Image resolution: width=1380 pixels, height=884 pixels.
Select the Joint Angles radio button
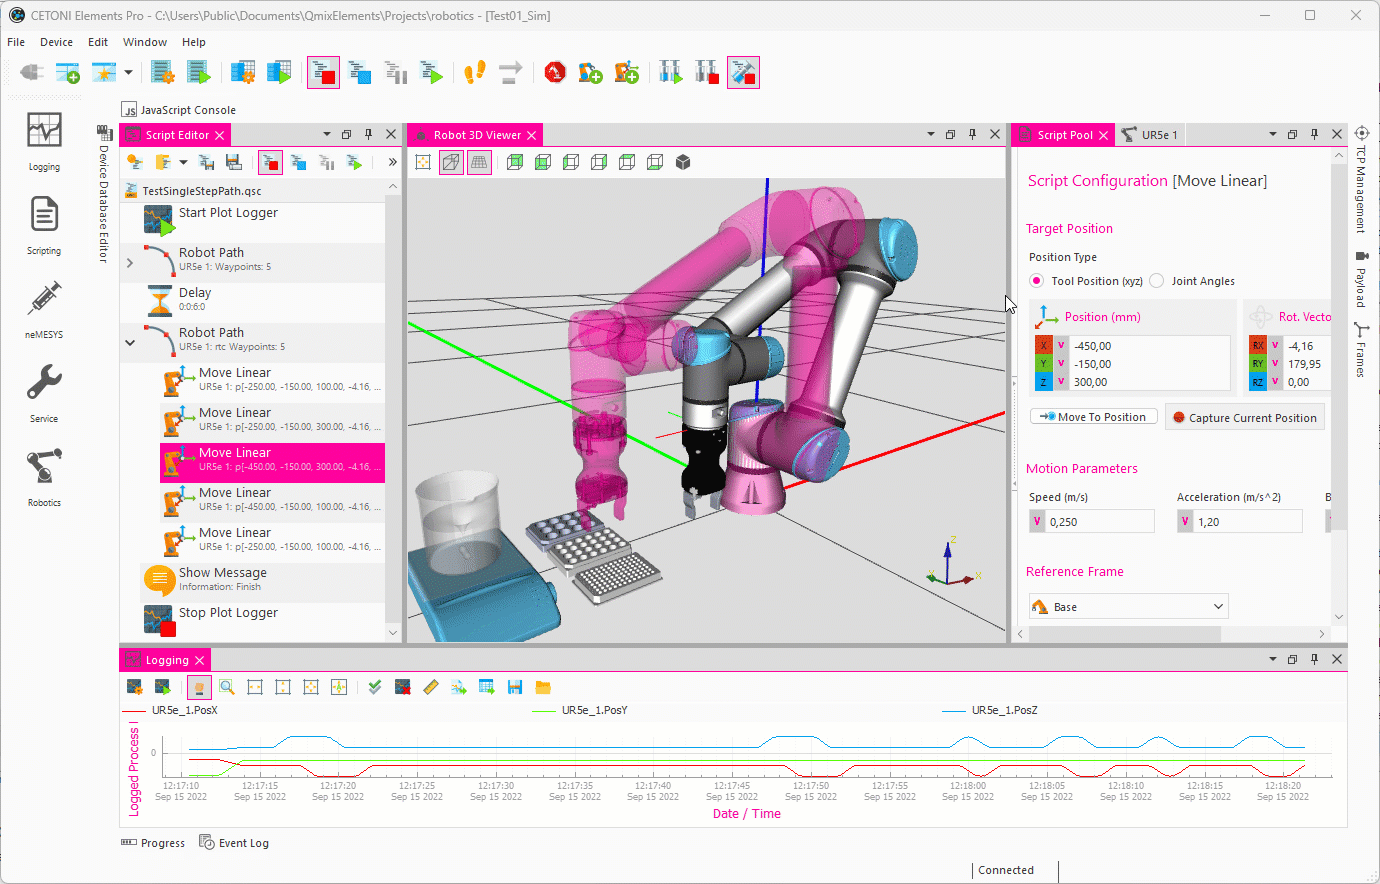1157,281
